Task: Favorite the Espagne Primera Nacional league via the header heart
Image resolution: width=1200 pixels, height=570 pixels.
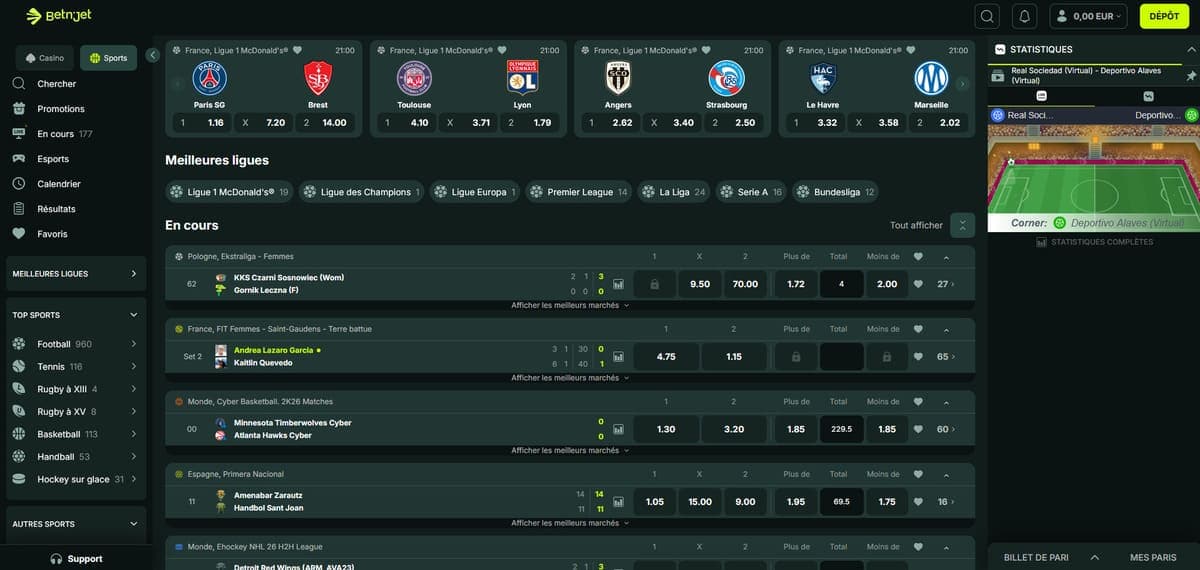Action: point(918,474)
